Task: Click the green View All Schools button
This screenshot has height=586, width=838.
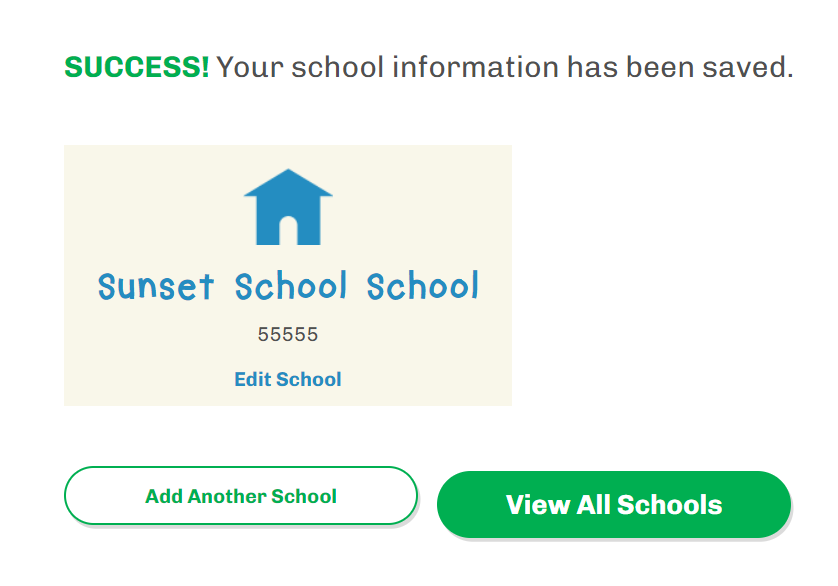Action: 614,504
